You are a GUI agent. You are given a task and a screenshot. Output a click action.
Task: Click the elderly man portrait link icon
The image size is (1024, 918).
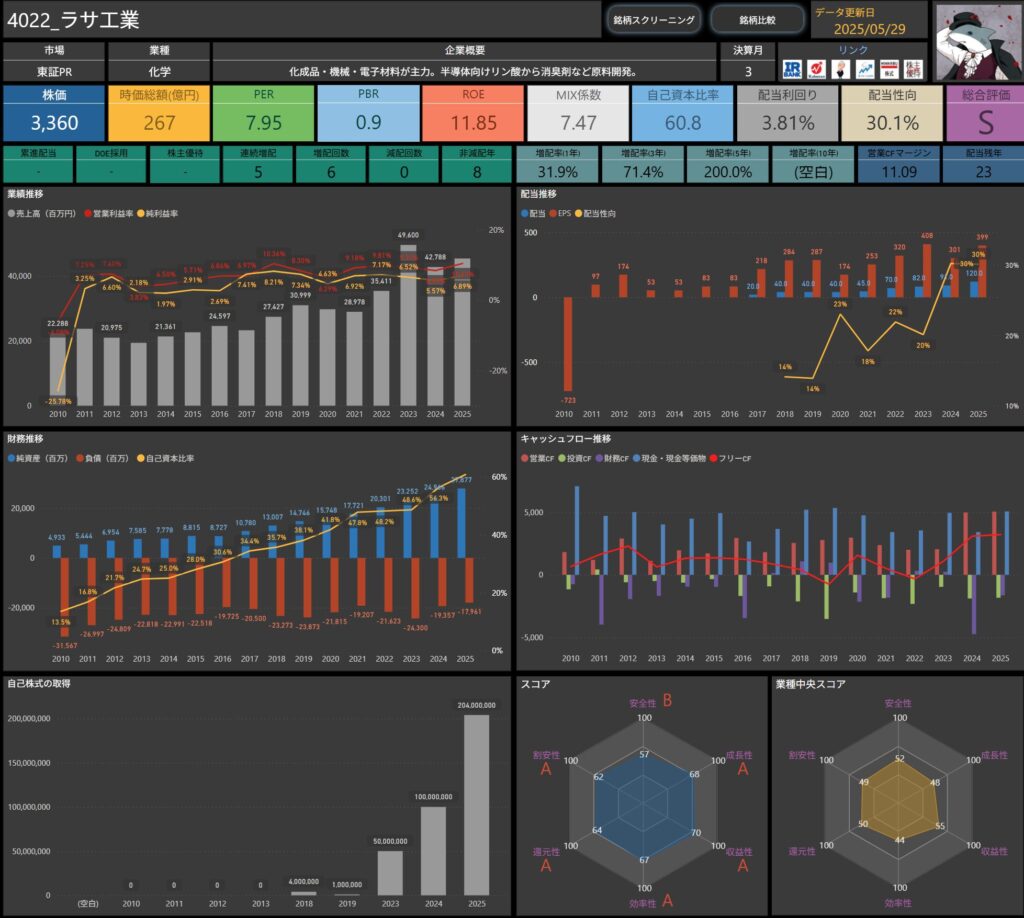coord(840,69)
